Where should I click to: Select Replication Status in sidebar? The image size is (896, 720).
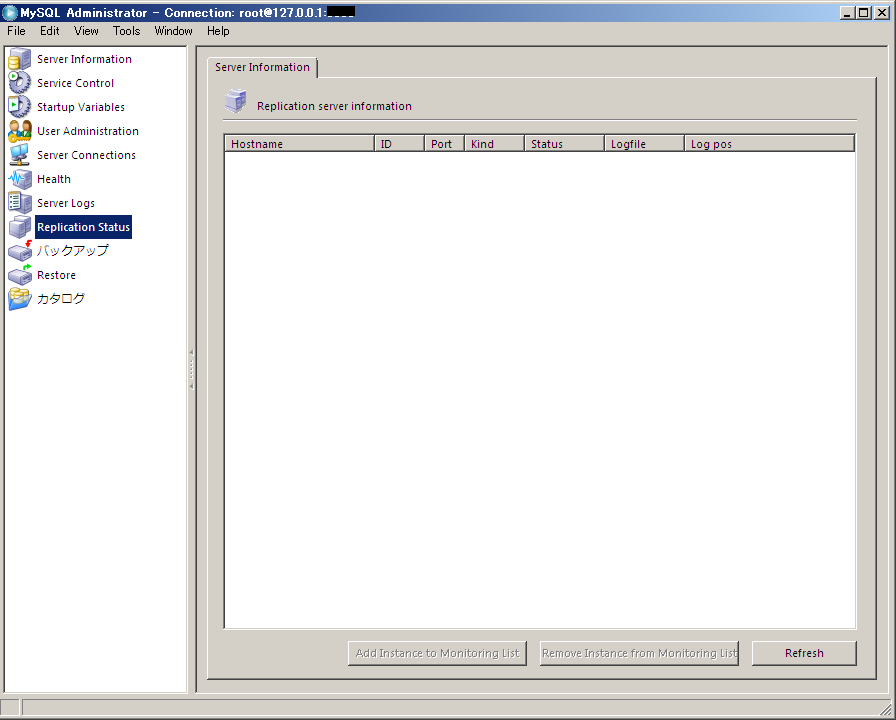click(x=83, y=227)
